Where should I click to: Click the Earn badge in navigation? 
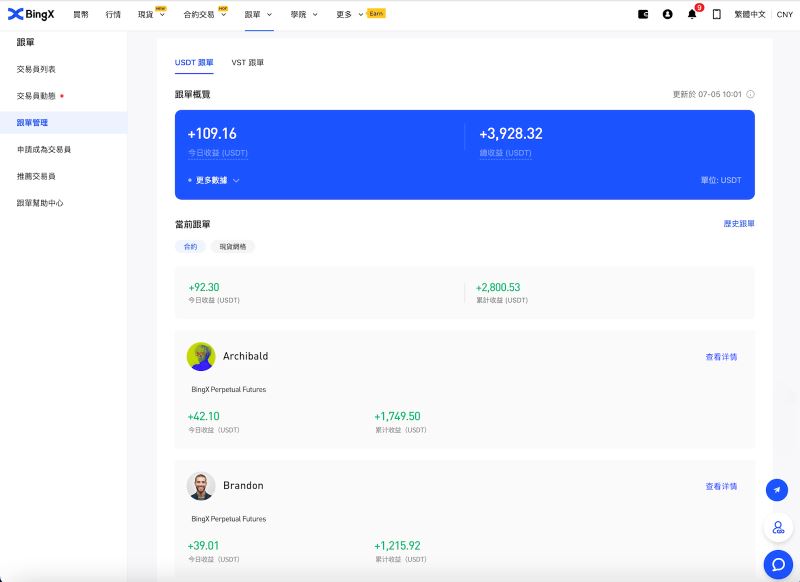click(x=377, y=13)
